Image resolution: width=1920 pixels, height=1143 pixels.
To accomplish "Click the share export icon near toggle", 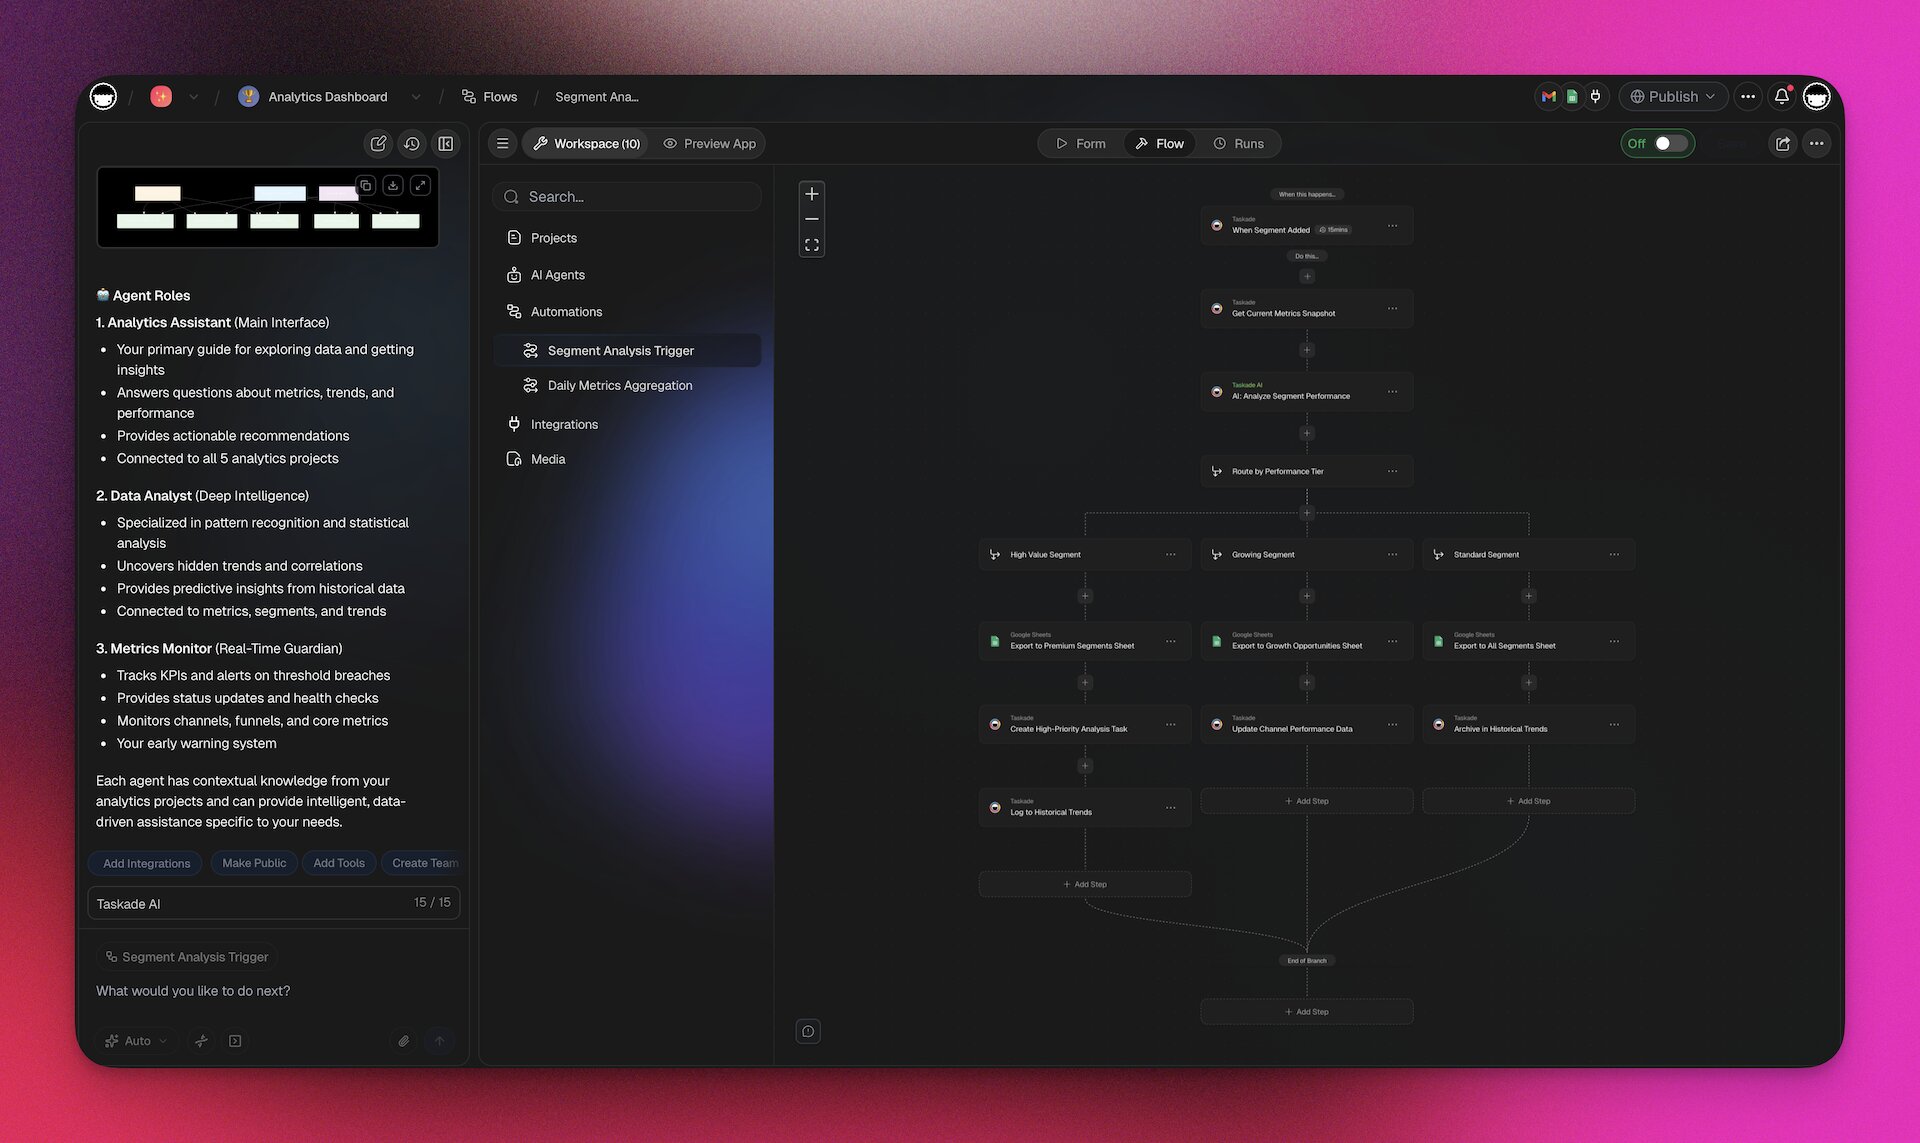I will point(1783,144).
